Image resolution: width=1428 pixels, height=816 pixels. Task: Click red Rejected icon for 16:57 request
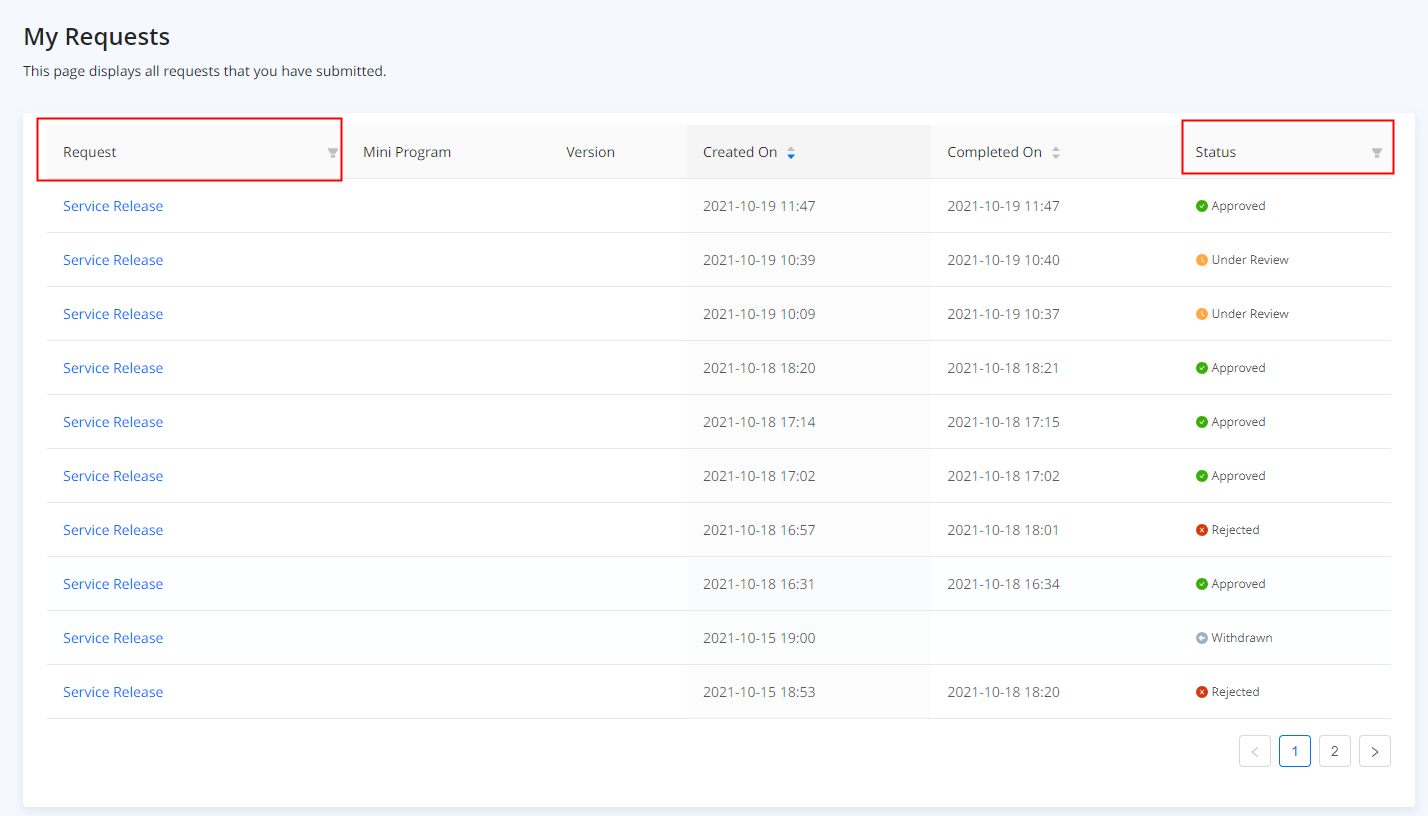(x=1201, y=530)
